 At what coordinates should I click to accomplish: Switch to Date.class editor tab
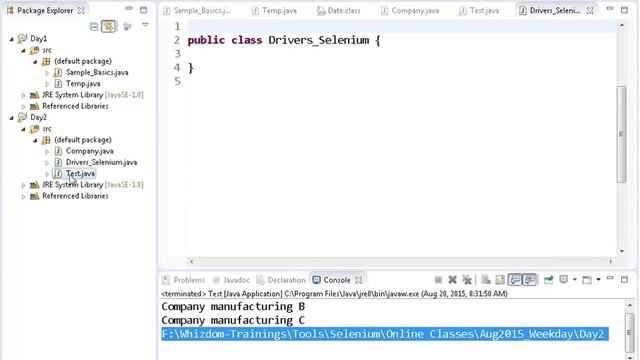click(x=339, y=11)
